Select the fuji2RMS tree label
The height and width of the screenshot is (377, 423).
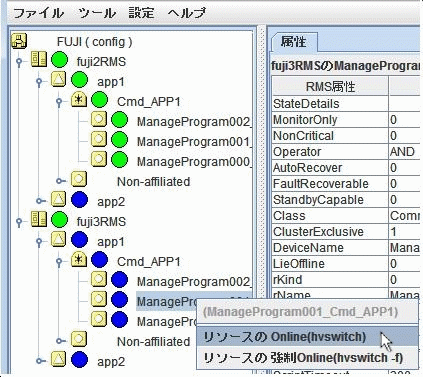(x=101, y=62)
